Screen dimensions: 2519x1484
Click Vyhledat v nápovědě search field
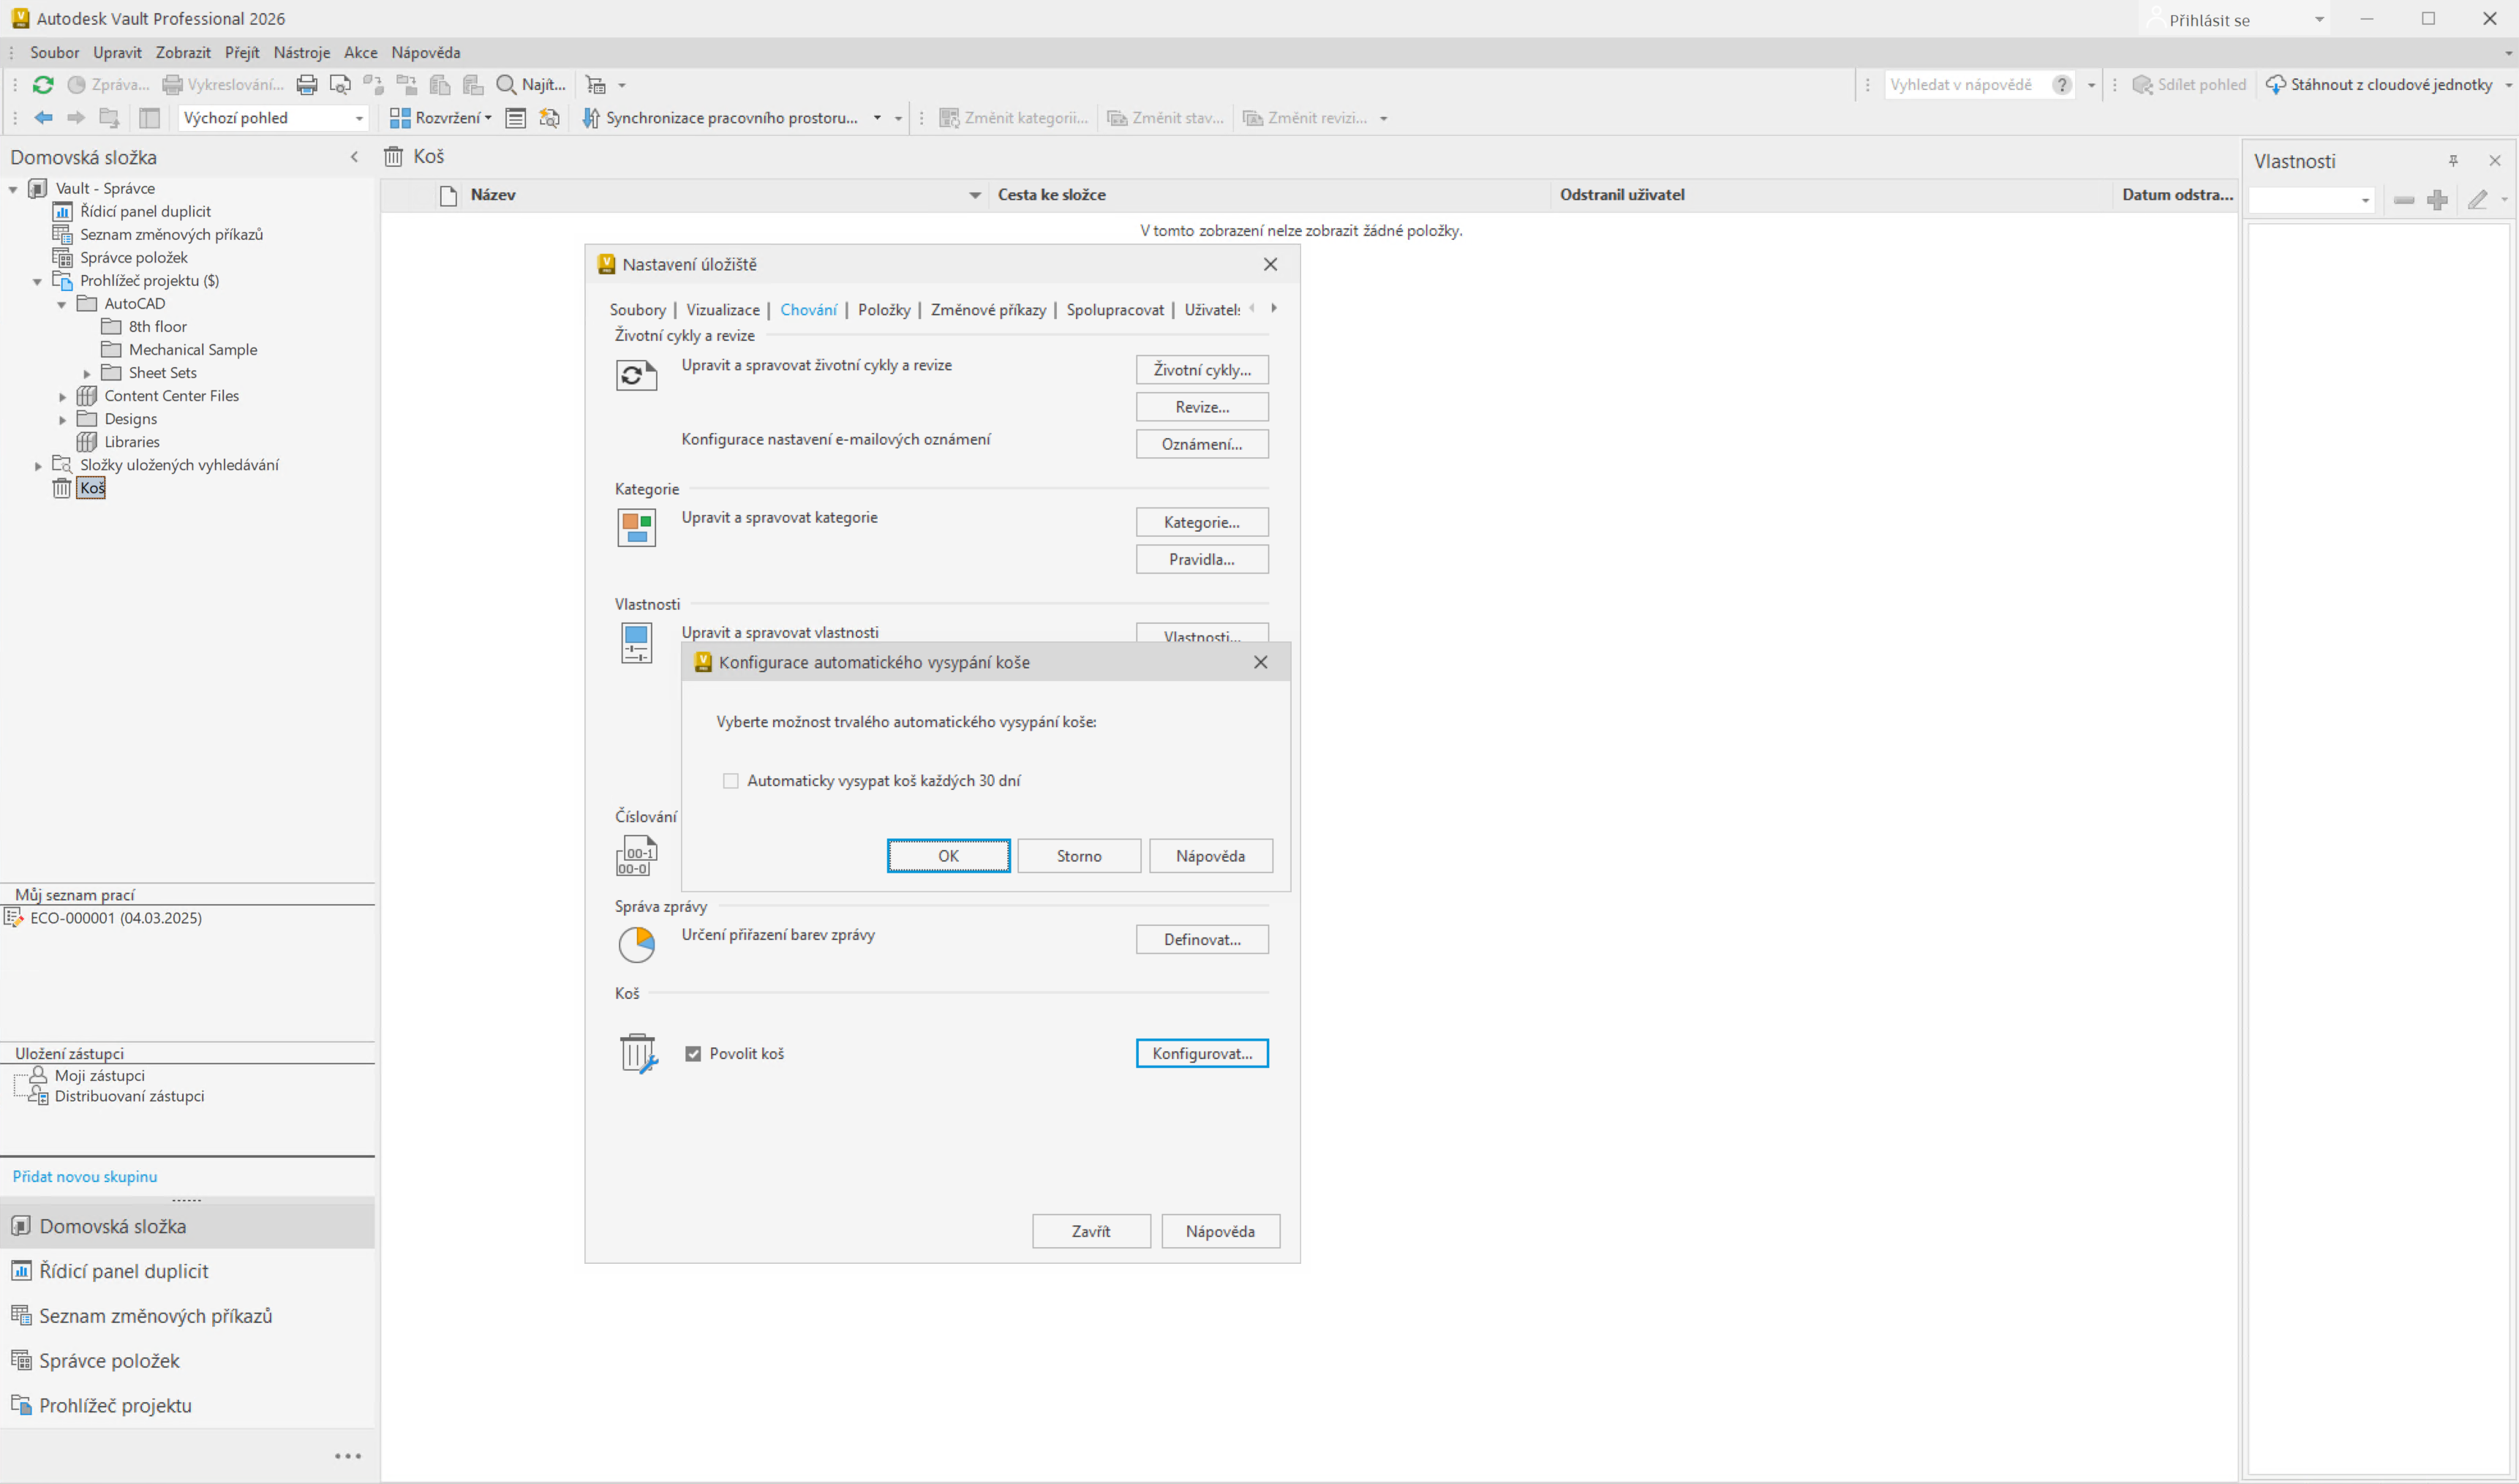1962,85
